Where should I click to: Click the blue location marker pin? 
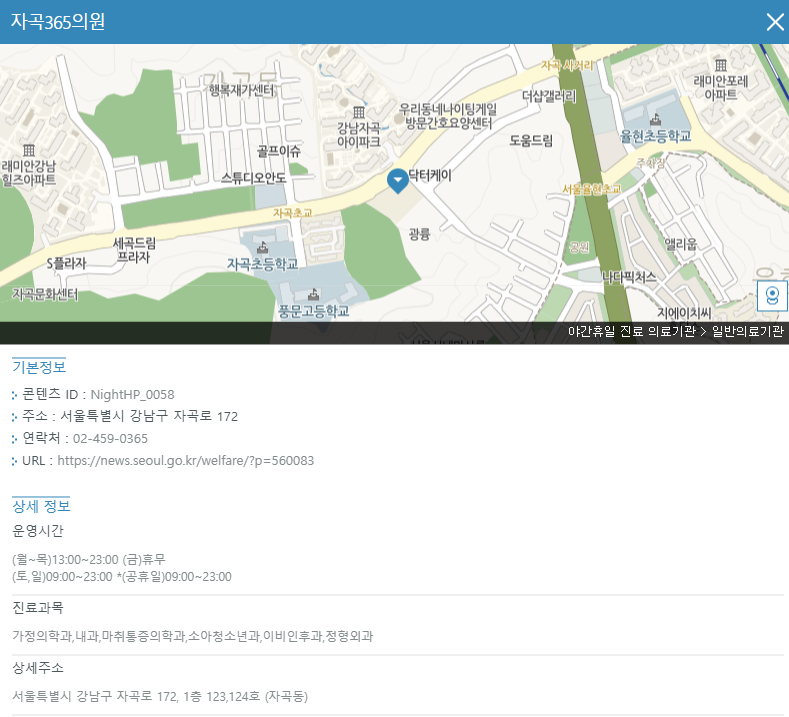(x=398, y=181)
